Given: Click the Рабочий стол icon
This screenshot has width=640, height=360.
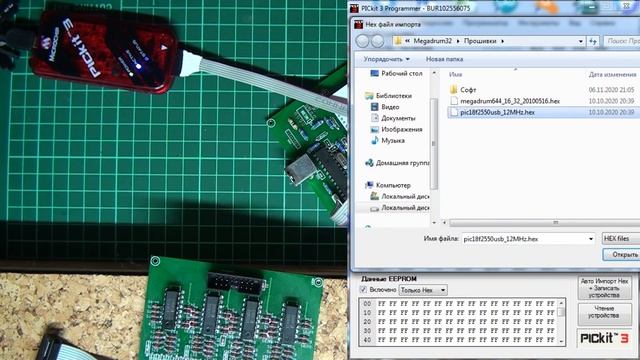Looking at the screenshot, I should (374, 73).
